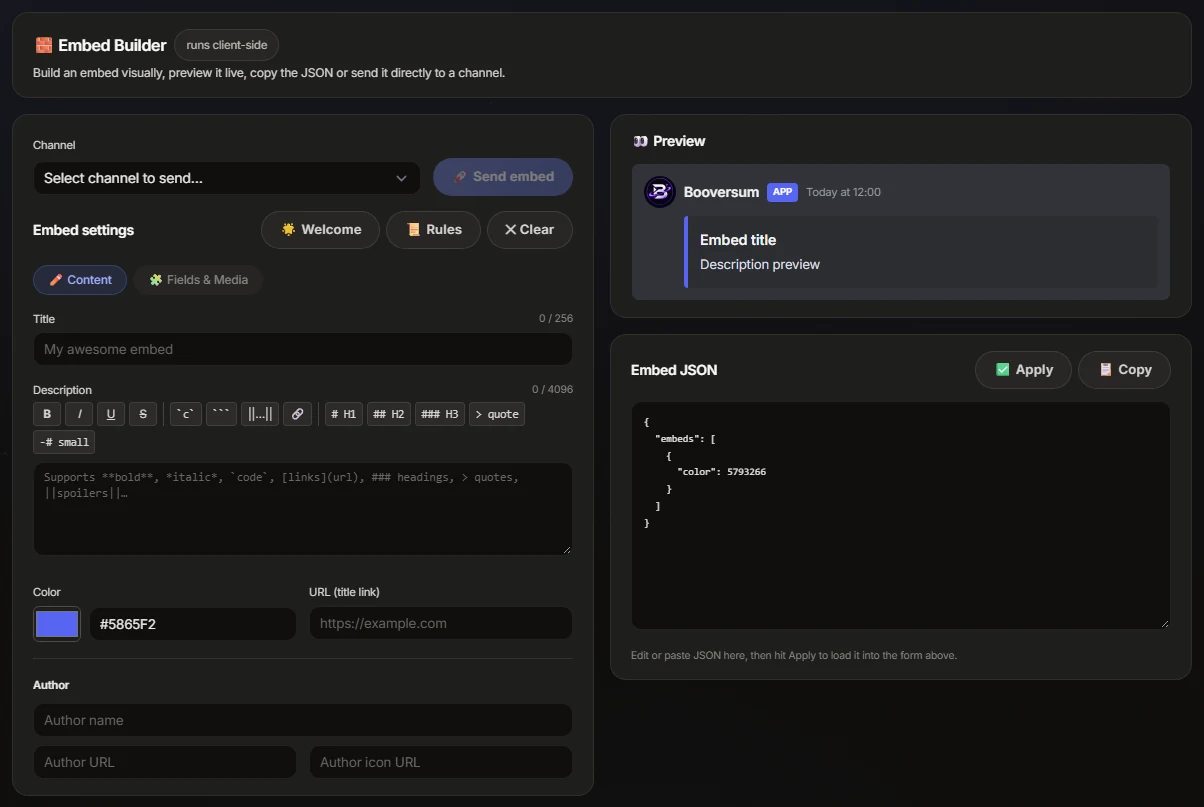1204x807 pixels.
Task: Insert small text markup
Action: coord(64,442)
